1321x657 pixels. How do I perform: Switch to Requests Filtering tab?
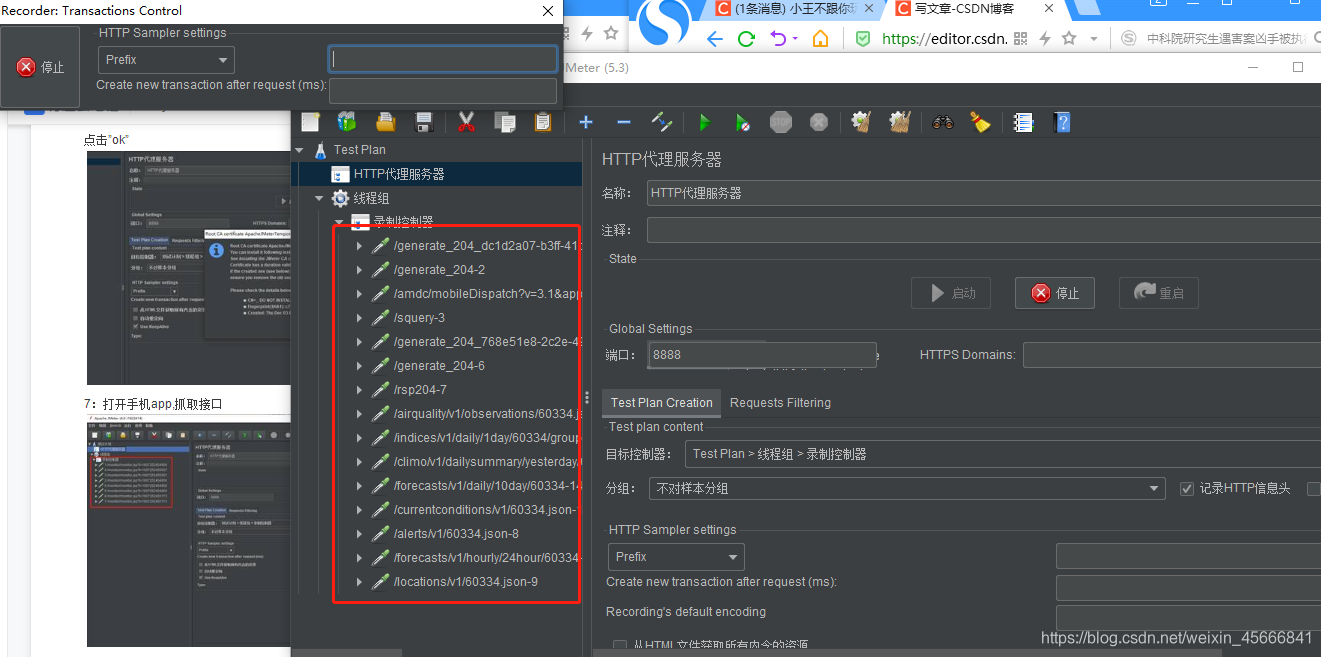[x=780, y=403]
